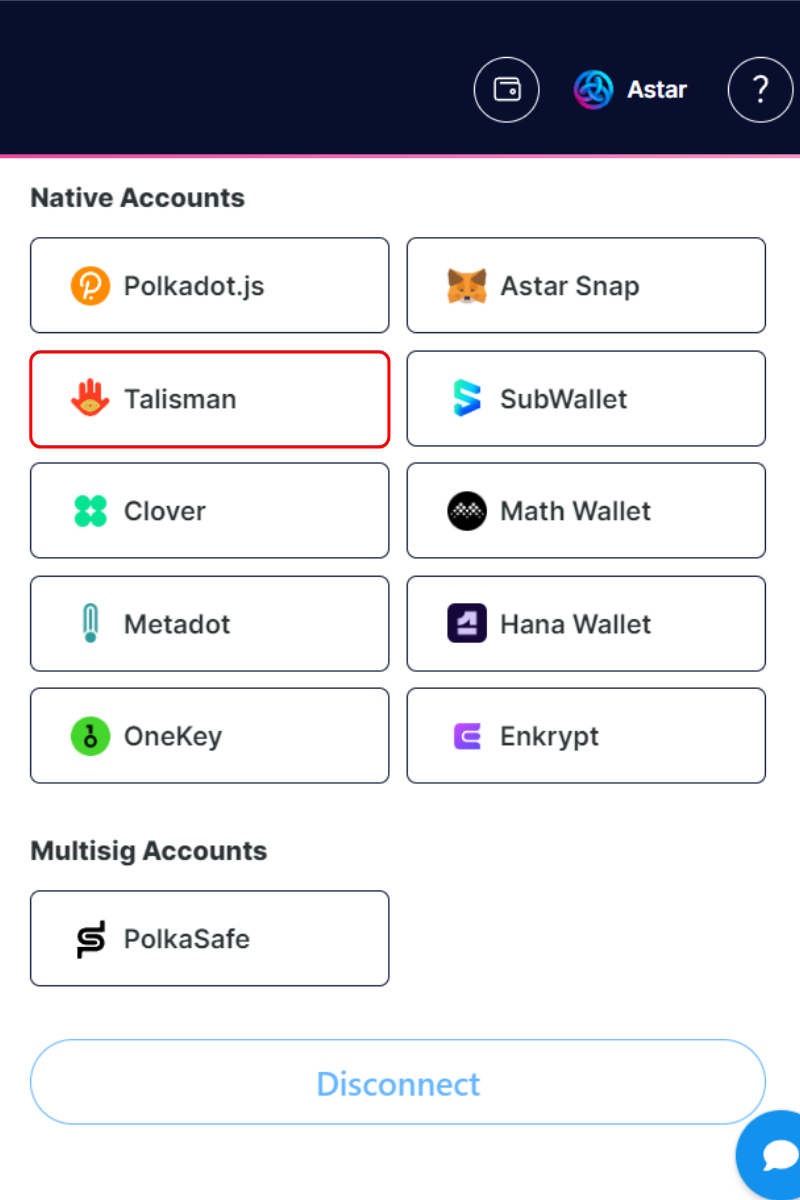The height and width of the screenshot is (1200, 800).
Task: Choose Astar Snap wallet
Action: 585,286
